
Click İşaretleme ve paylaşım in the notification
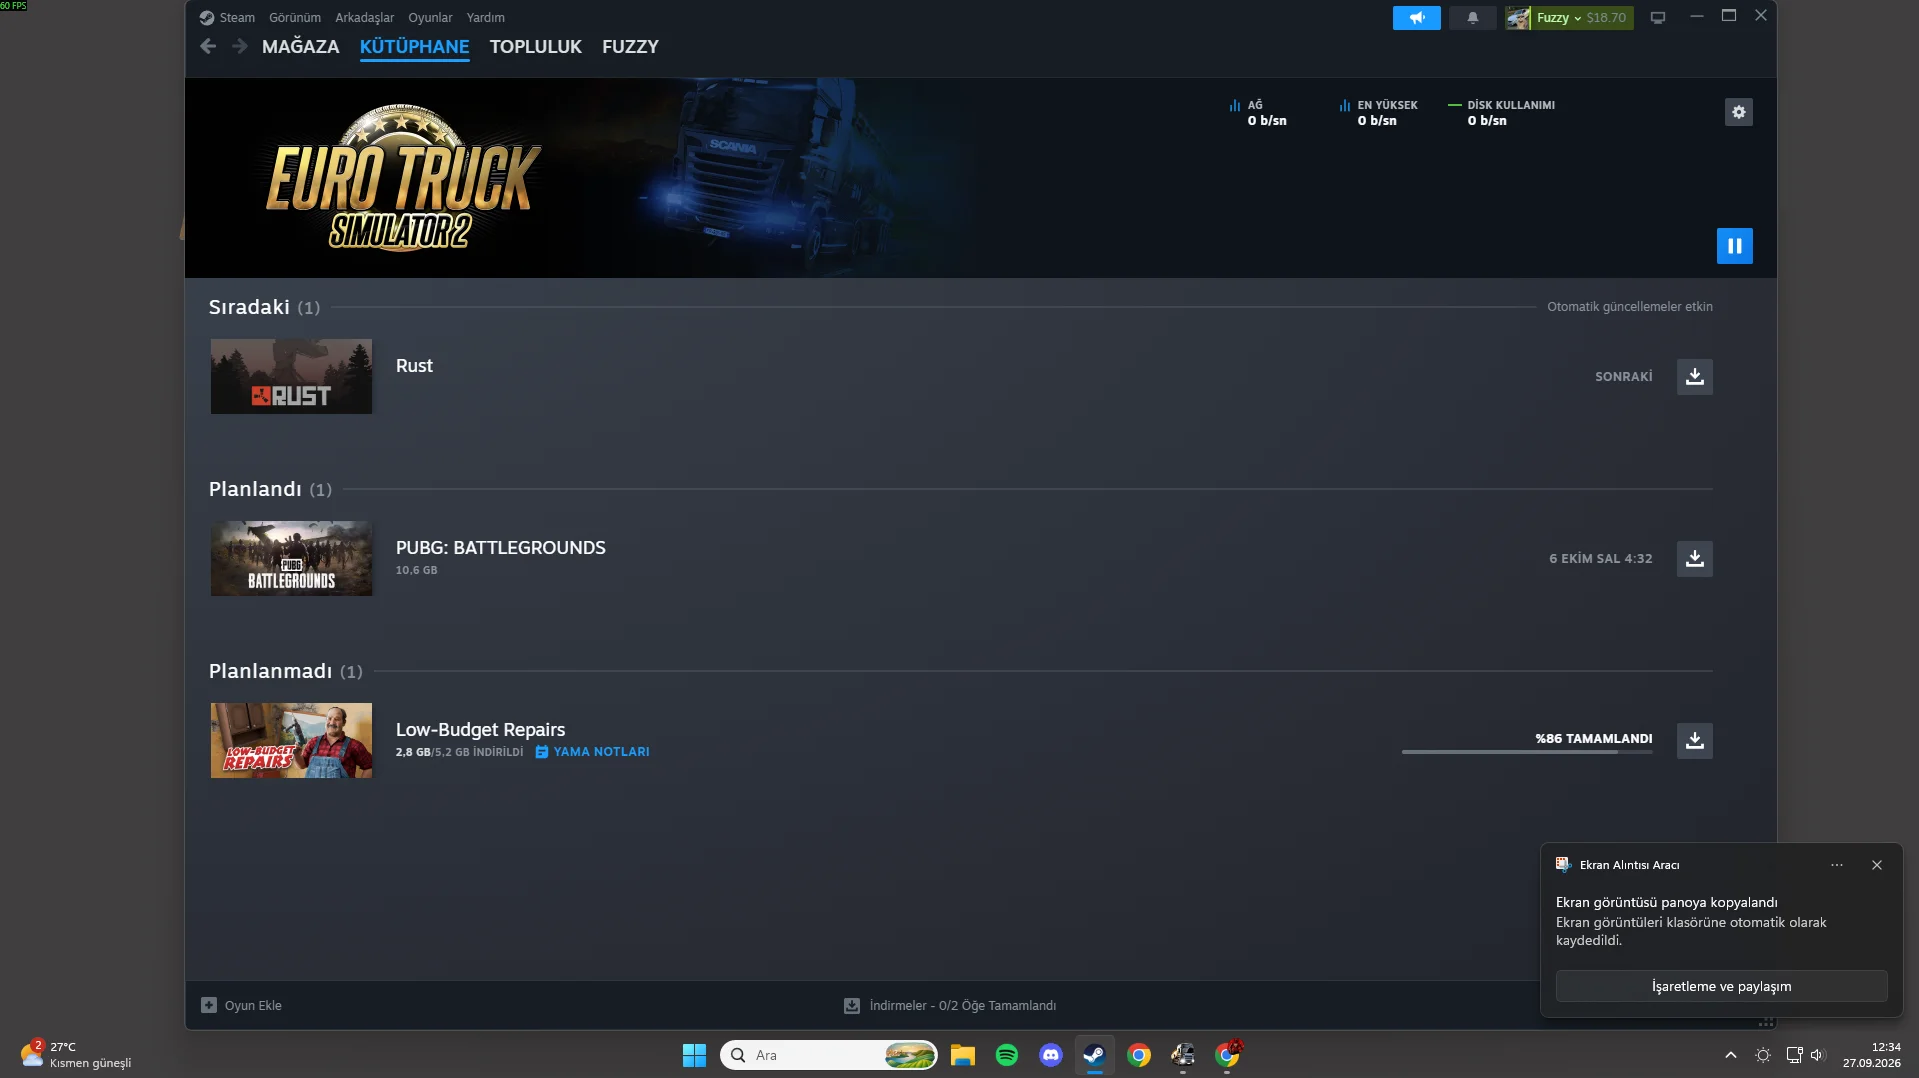pos(1721,986)
